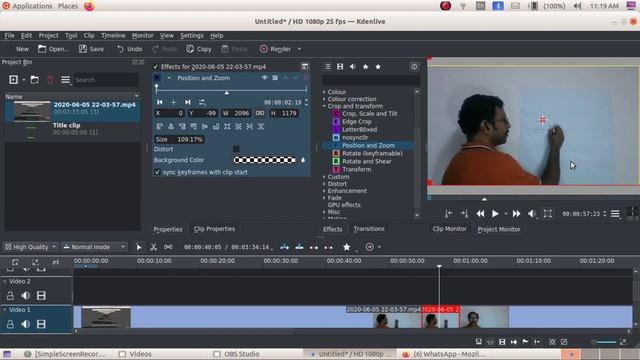Expand the Enhancement effects category

click(324, 191)
